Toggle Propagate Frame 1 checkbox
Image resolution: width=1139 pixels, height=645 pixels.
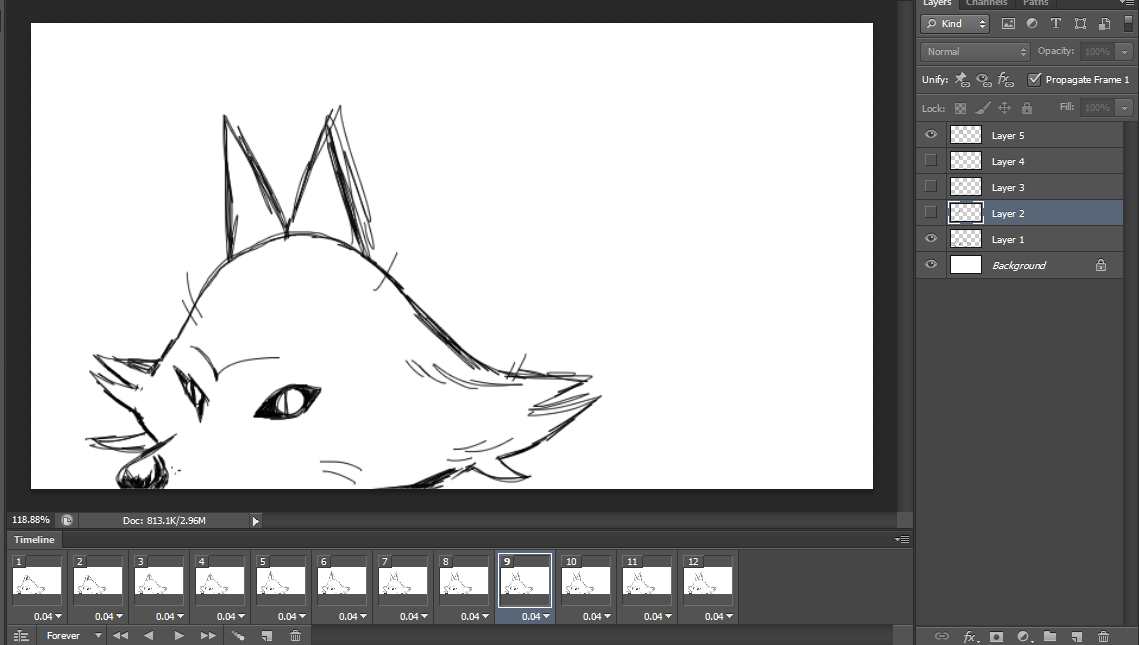tap(1034, 79)
